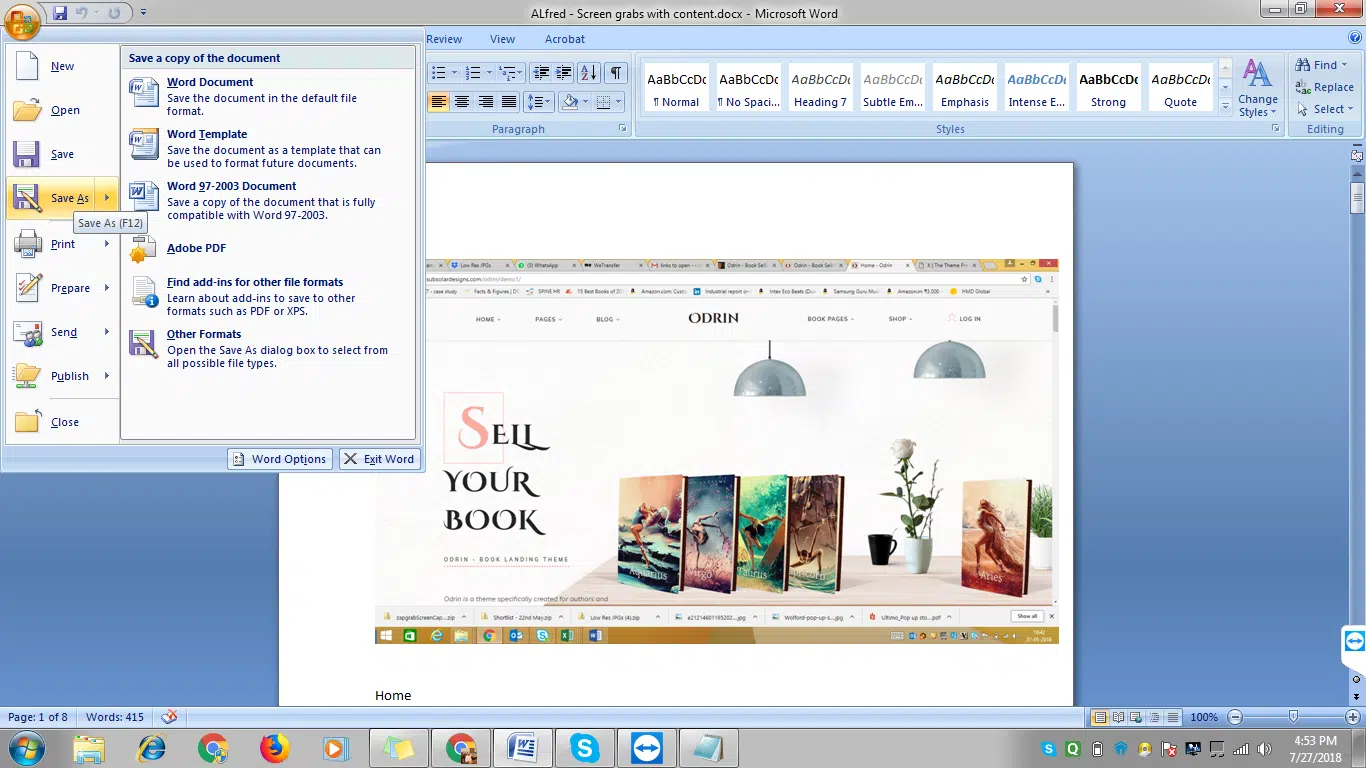
Task: Toggle left alignment off
Action: coord(440,101)
